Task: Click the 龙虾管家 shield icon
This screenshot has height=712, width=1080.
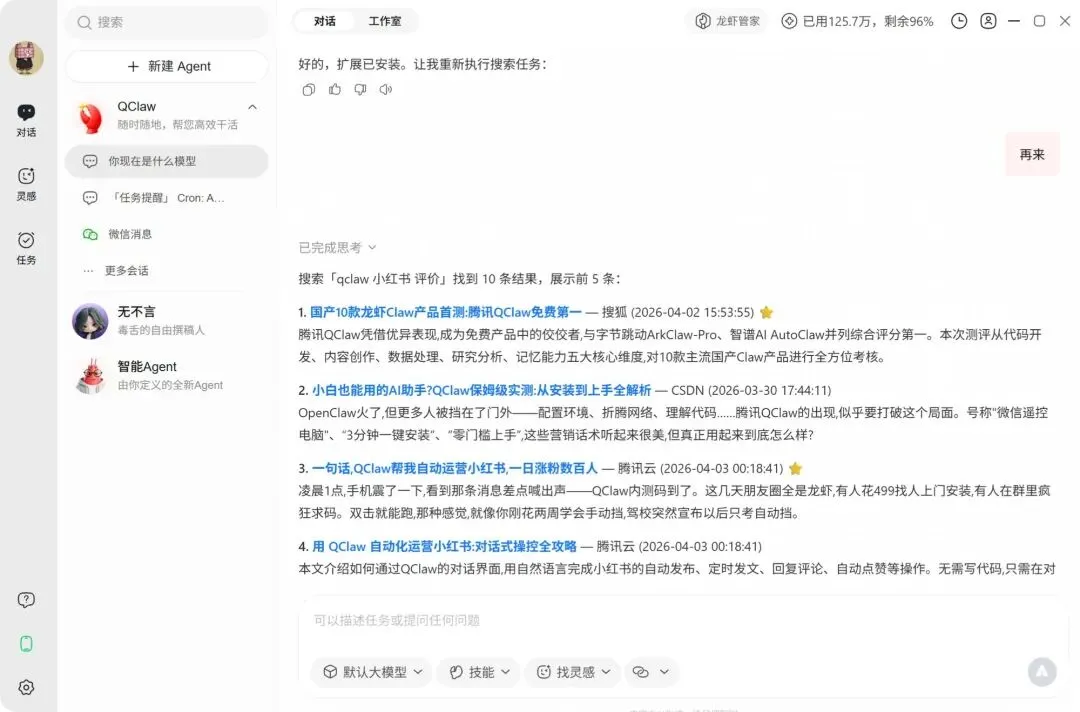Action: click(703, 21)
